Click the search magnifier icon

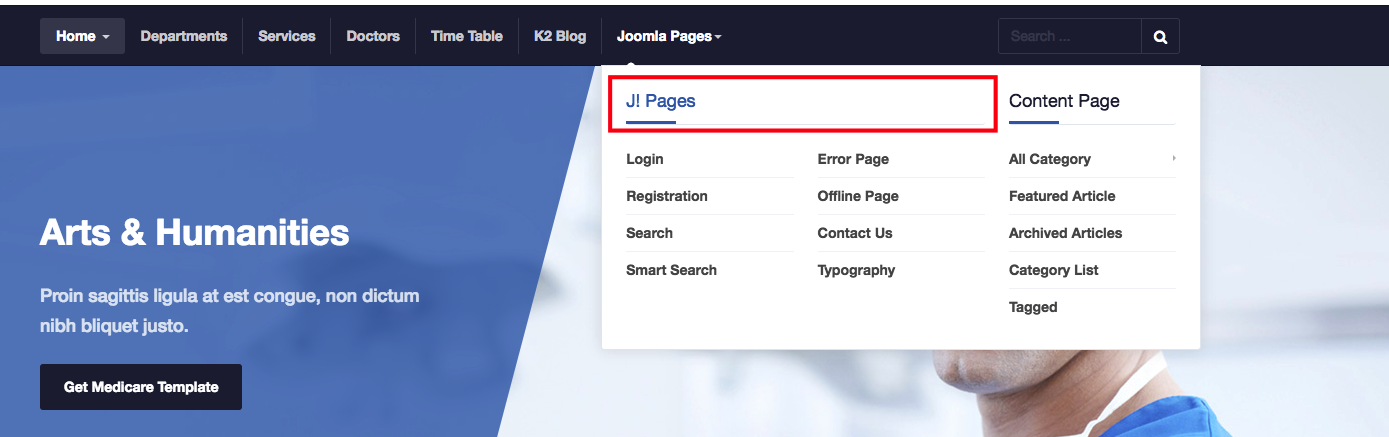pos(1160,37)
